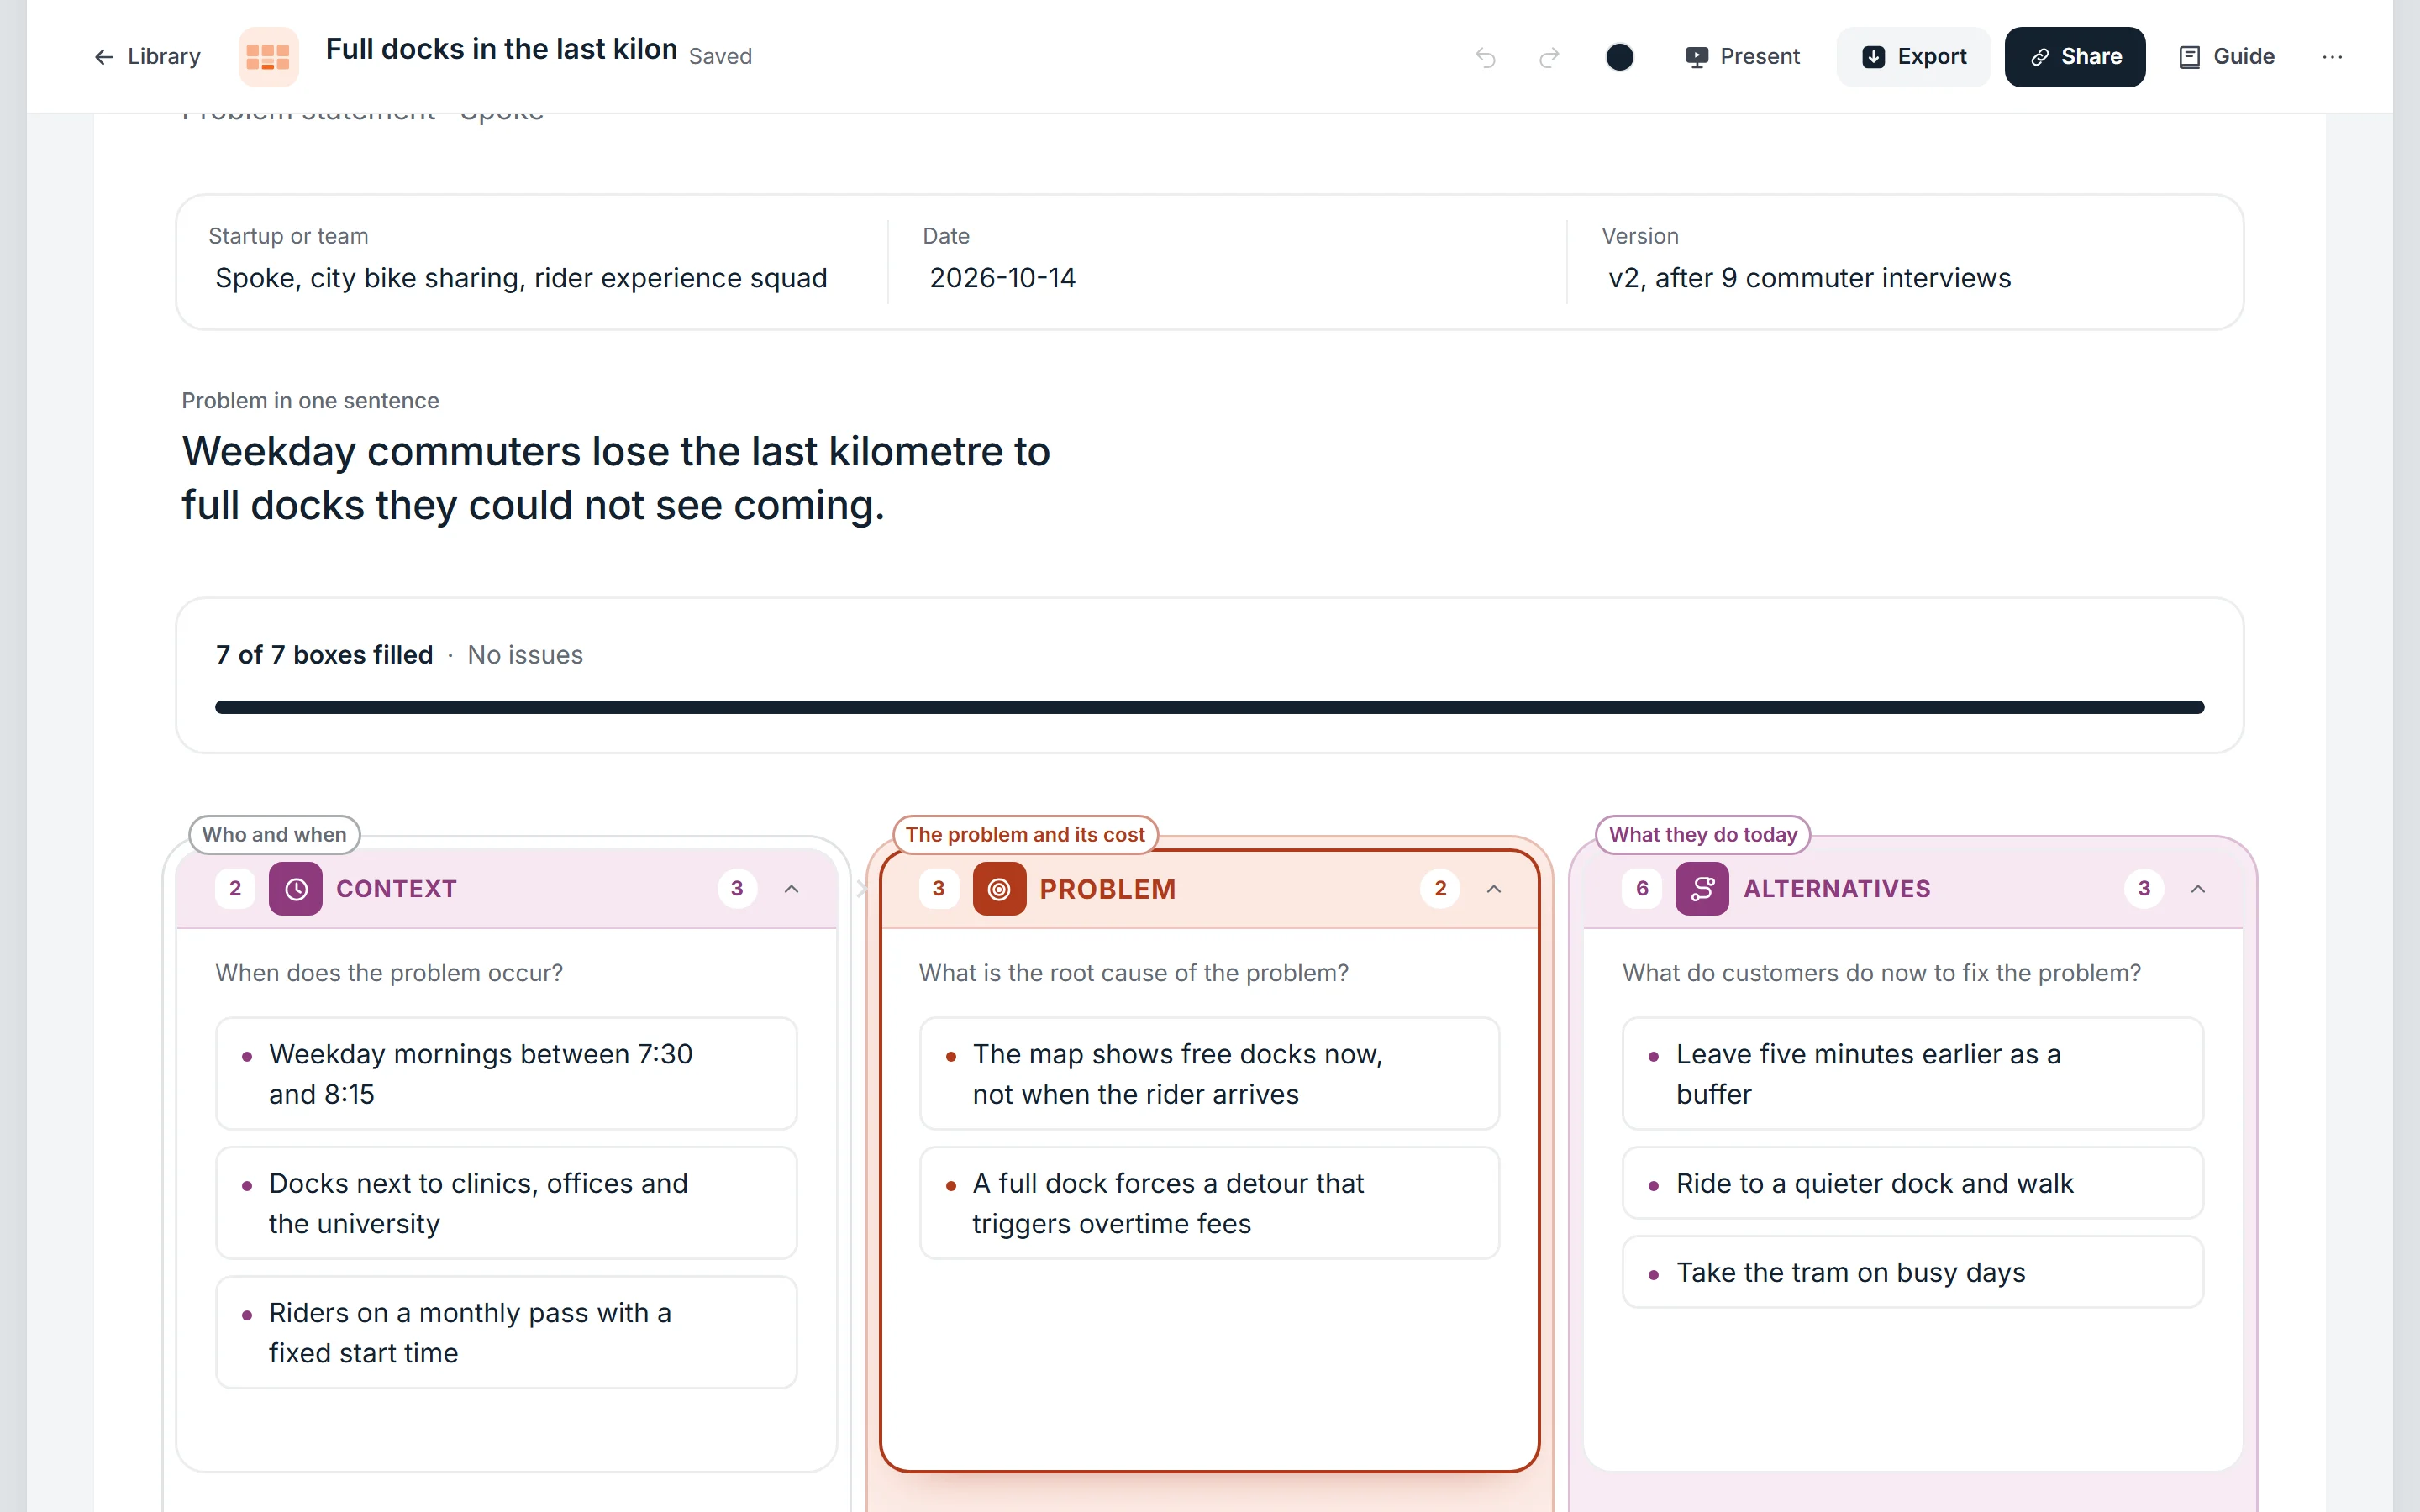Click prompt What do customers do now
Viewport: 2420px width, 1512px height.
(1881, 973)
